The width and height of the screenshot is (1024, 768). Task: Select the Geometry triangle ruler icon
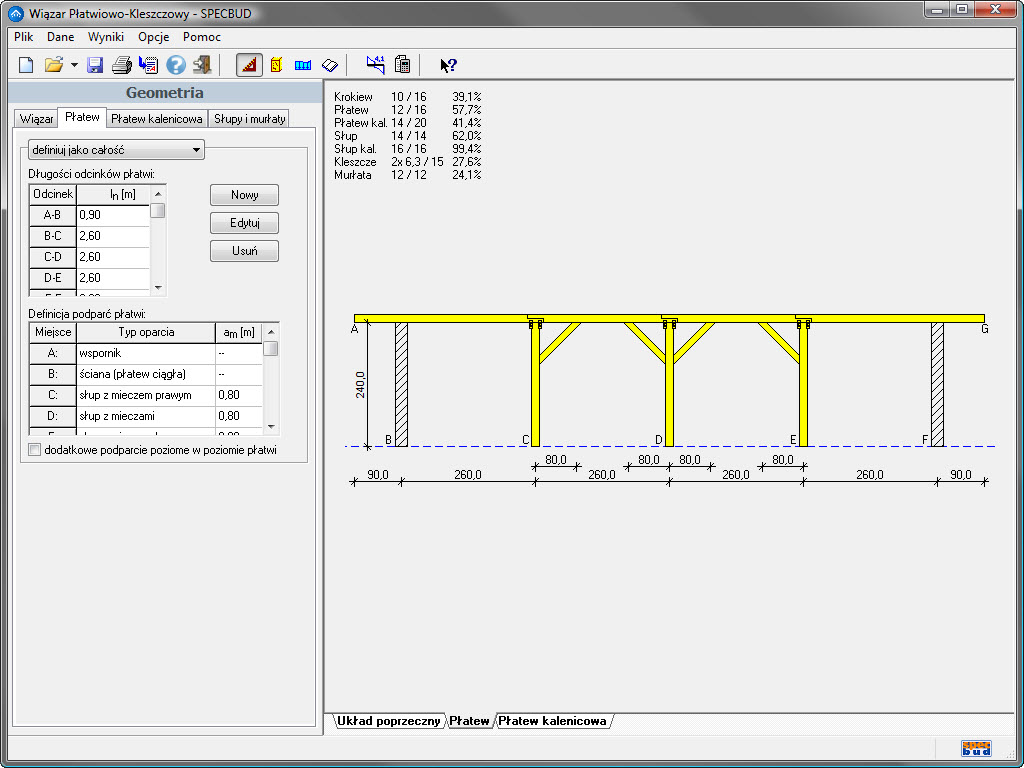click(x=250, y=65)
